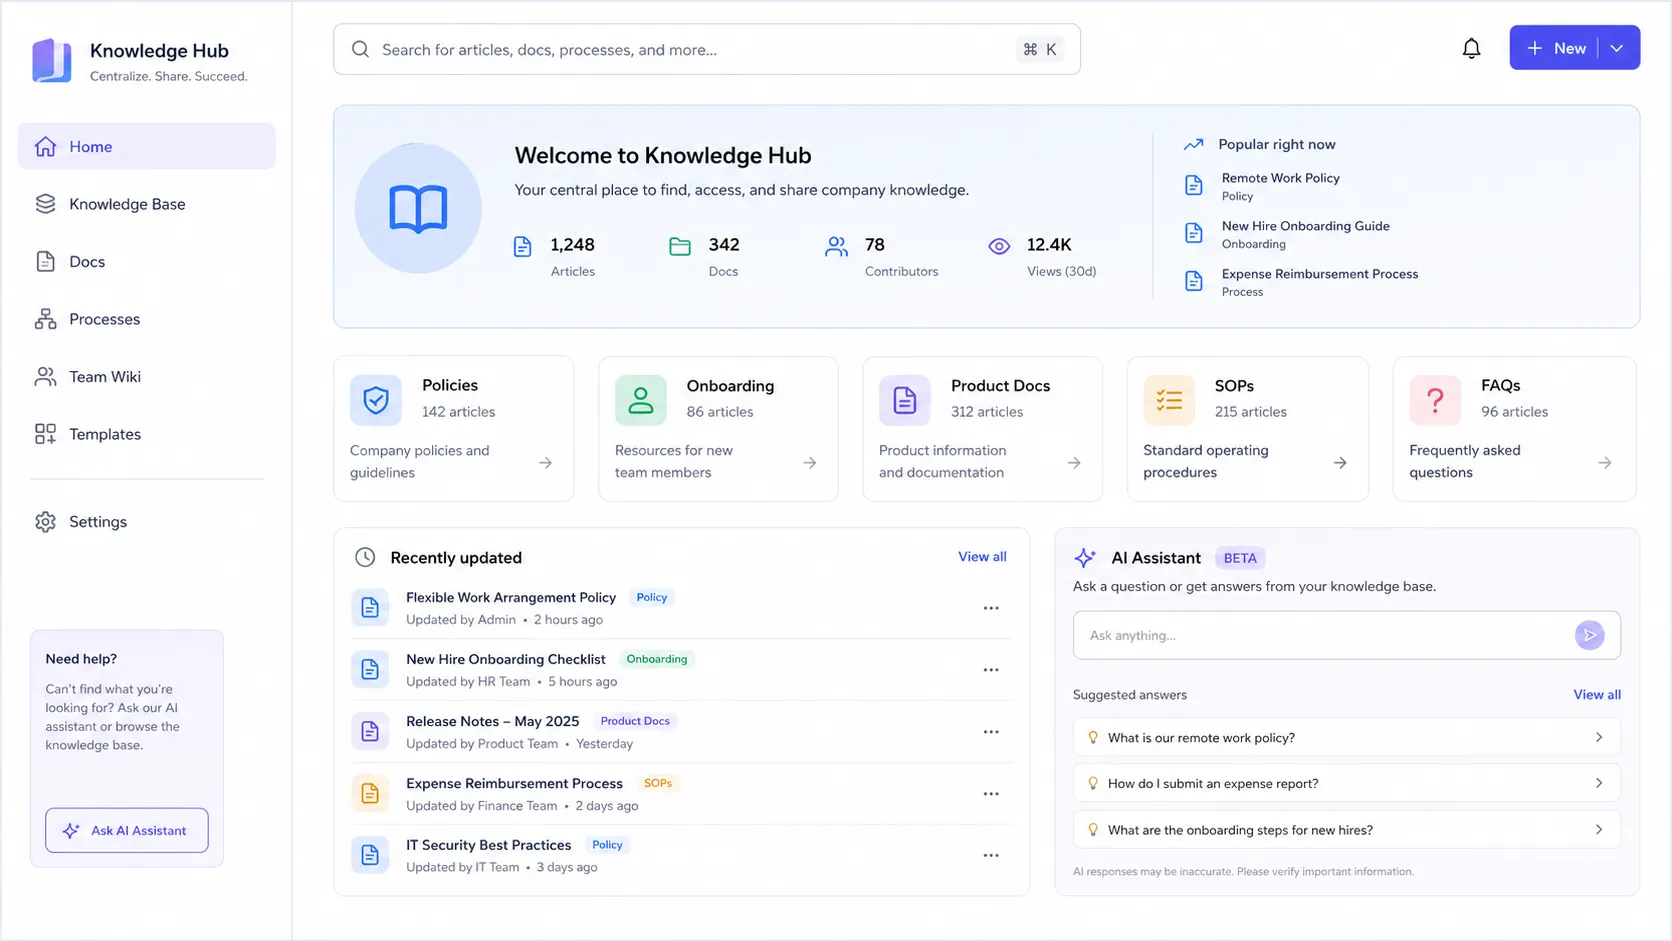Image resolution: width=1672 pixels, height=941 pixels.
Task: Click the FAQs question mark icon
Action: click(x=1435, y=400)
